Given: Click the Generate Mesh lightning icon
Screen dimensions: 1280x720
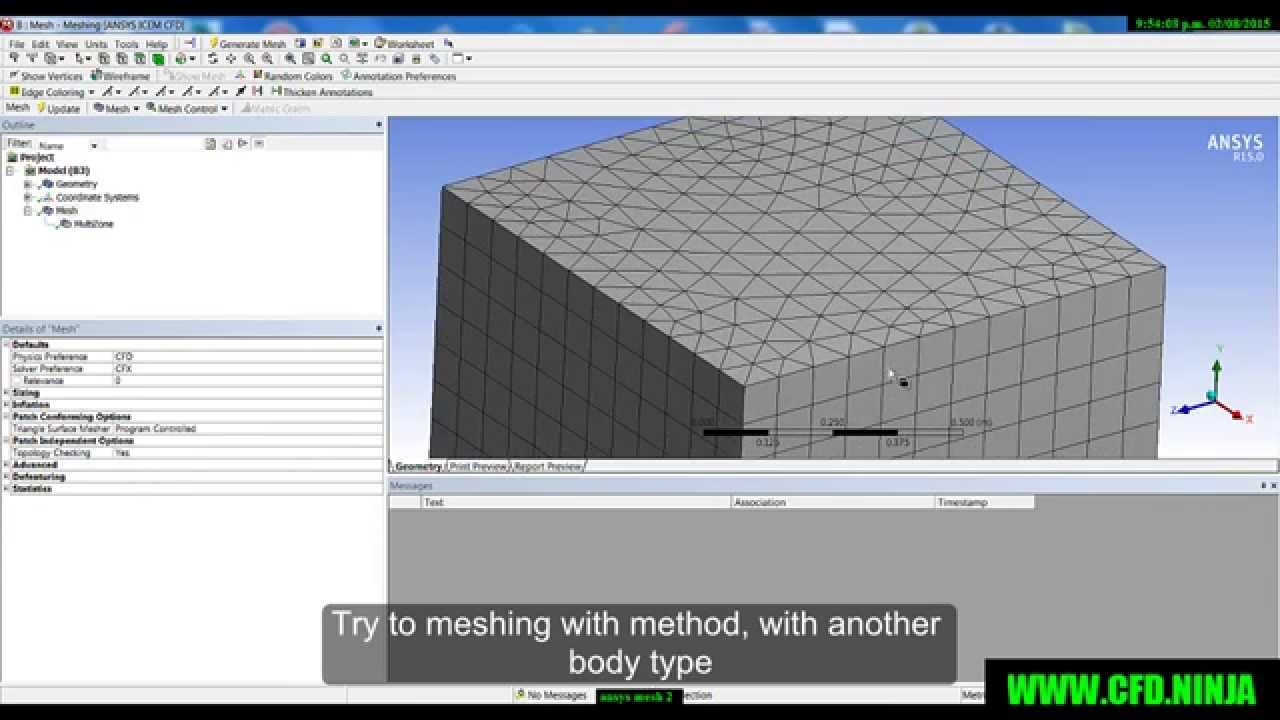Looking at the screenshot, I should point(213,44).
